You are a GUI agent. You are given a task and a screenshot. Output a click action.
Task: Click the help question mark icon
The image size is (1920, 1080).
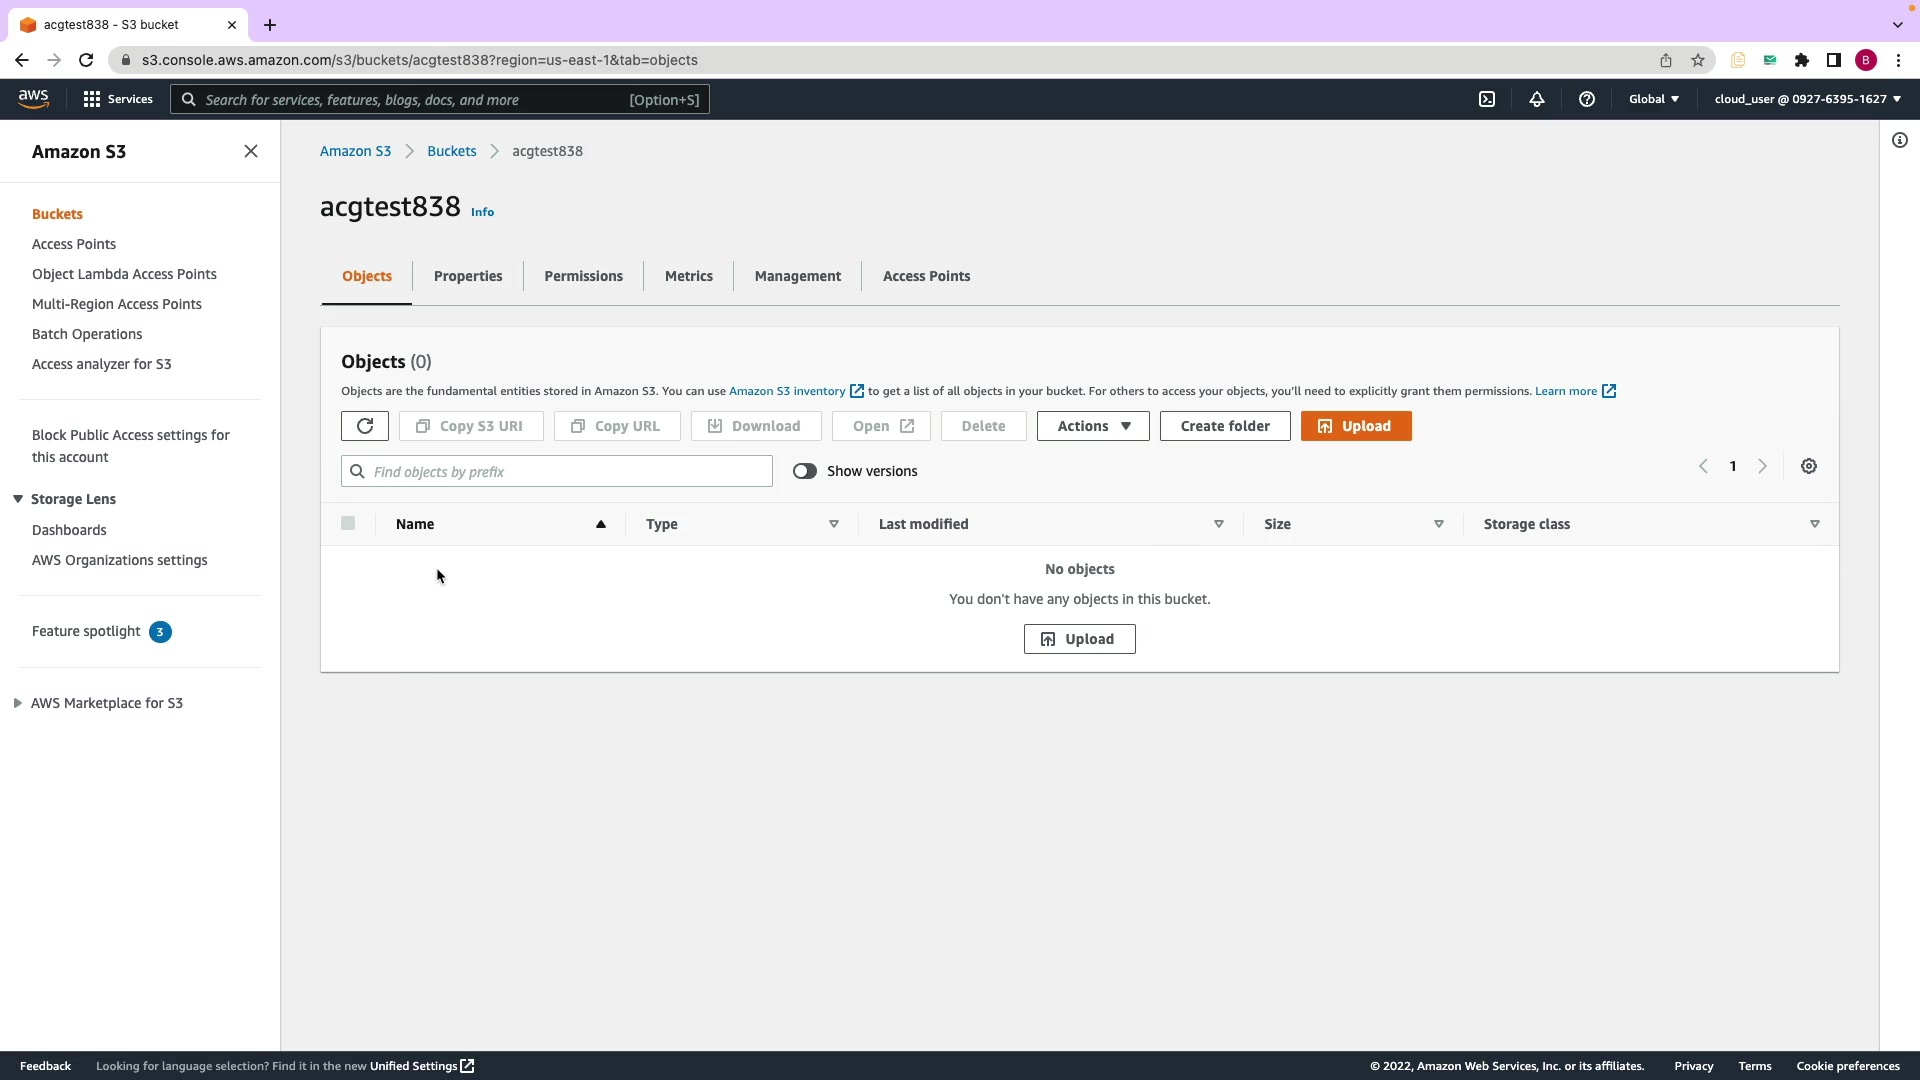coord(1587,99)
